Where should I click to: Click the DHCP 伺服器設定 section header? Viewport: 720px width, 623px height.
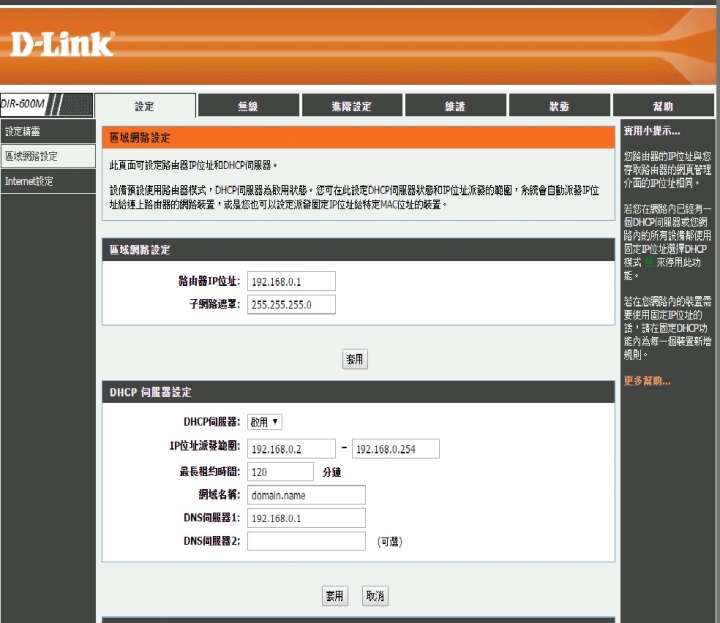click(358, 392)
